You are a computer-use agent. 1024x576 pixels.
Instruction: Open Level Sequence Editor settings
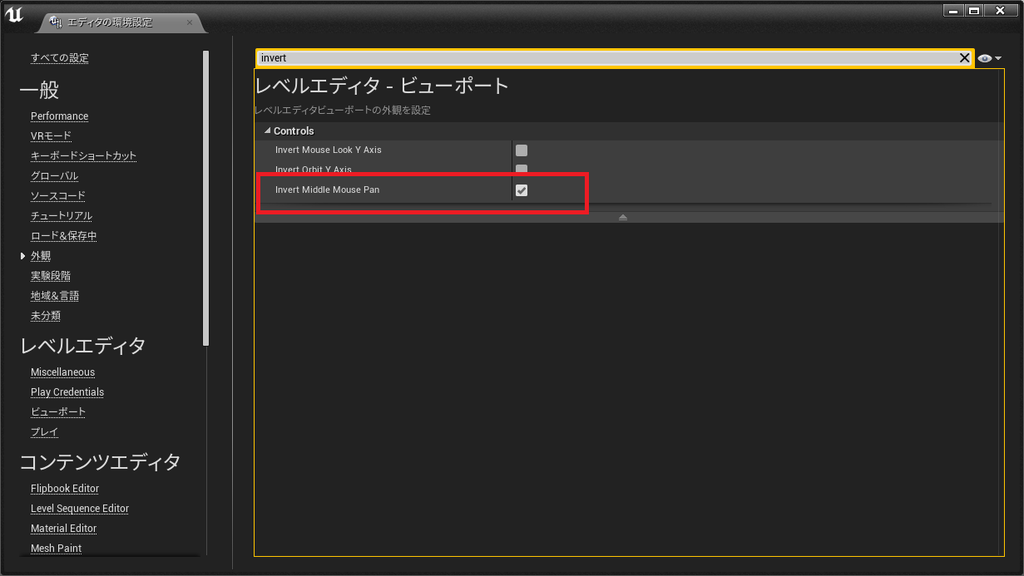click(80, 508)
